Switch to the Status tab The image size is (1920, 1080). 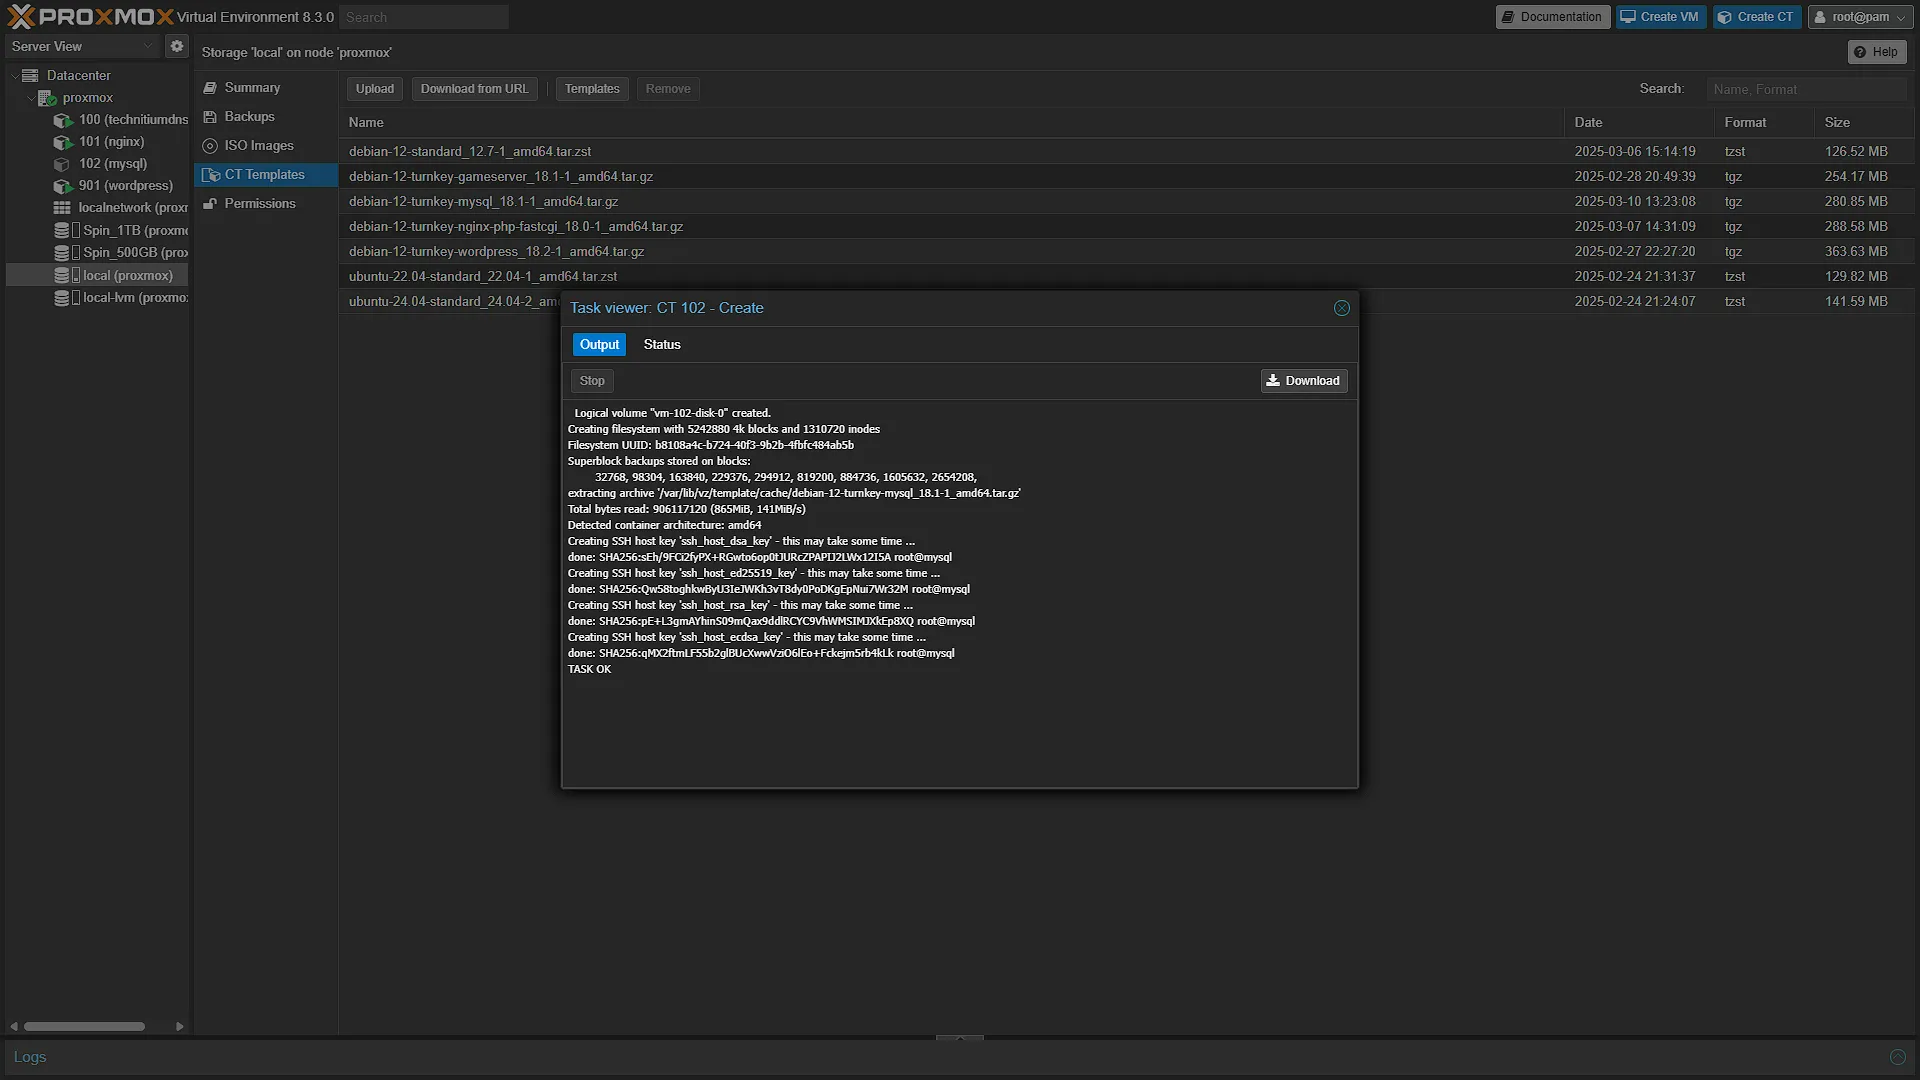click(x=662, y=345)
